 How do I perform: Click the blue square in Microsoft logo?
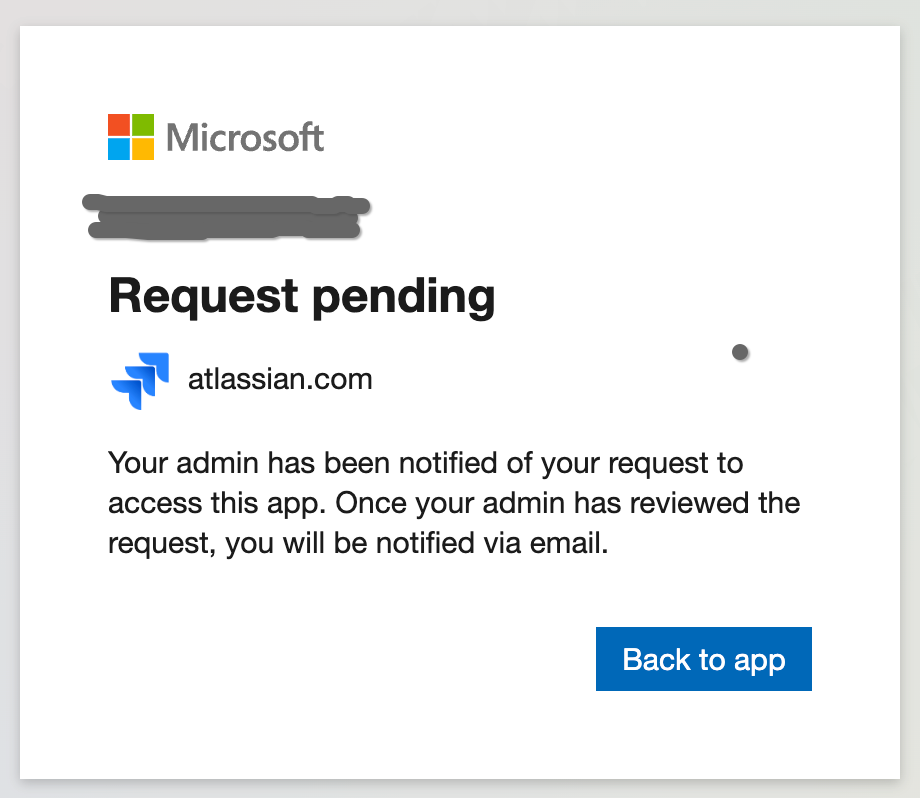pyautogui.click(x=119, y=149)
